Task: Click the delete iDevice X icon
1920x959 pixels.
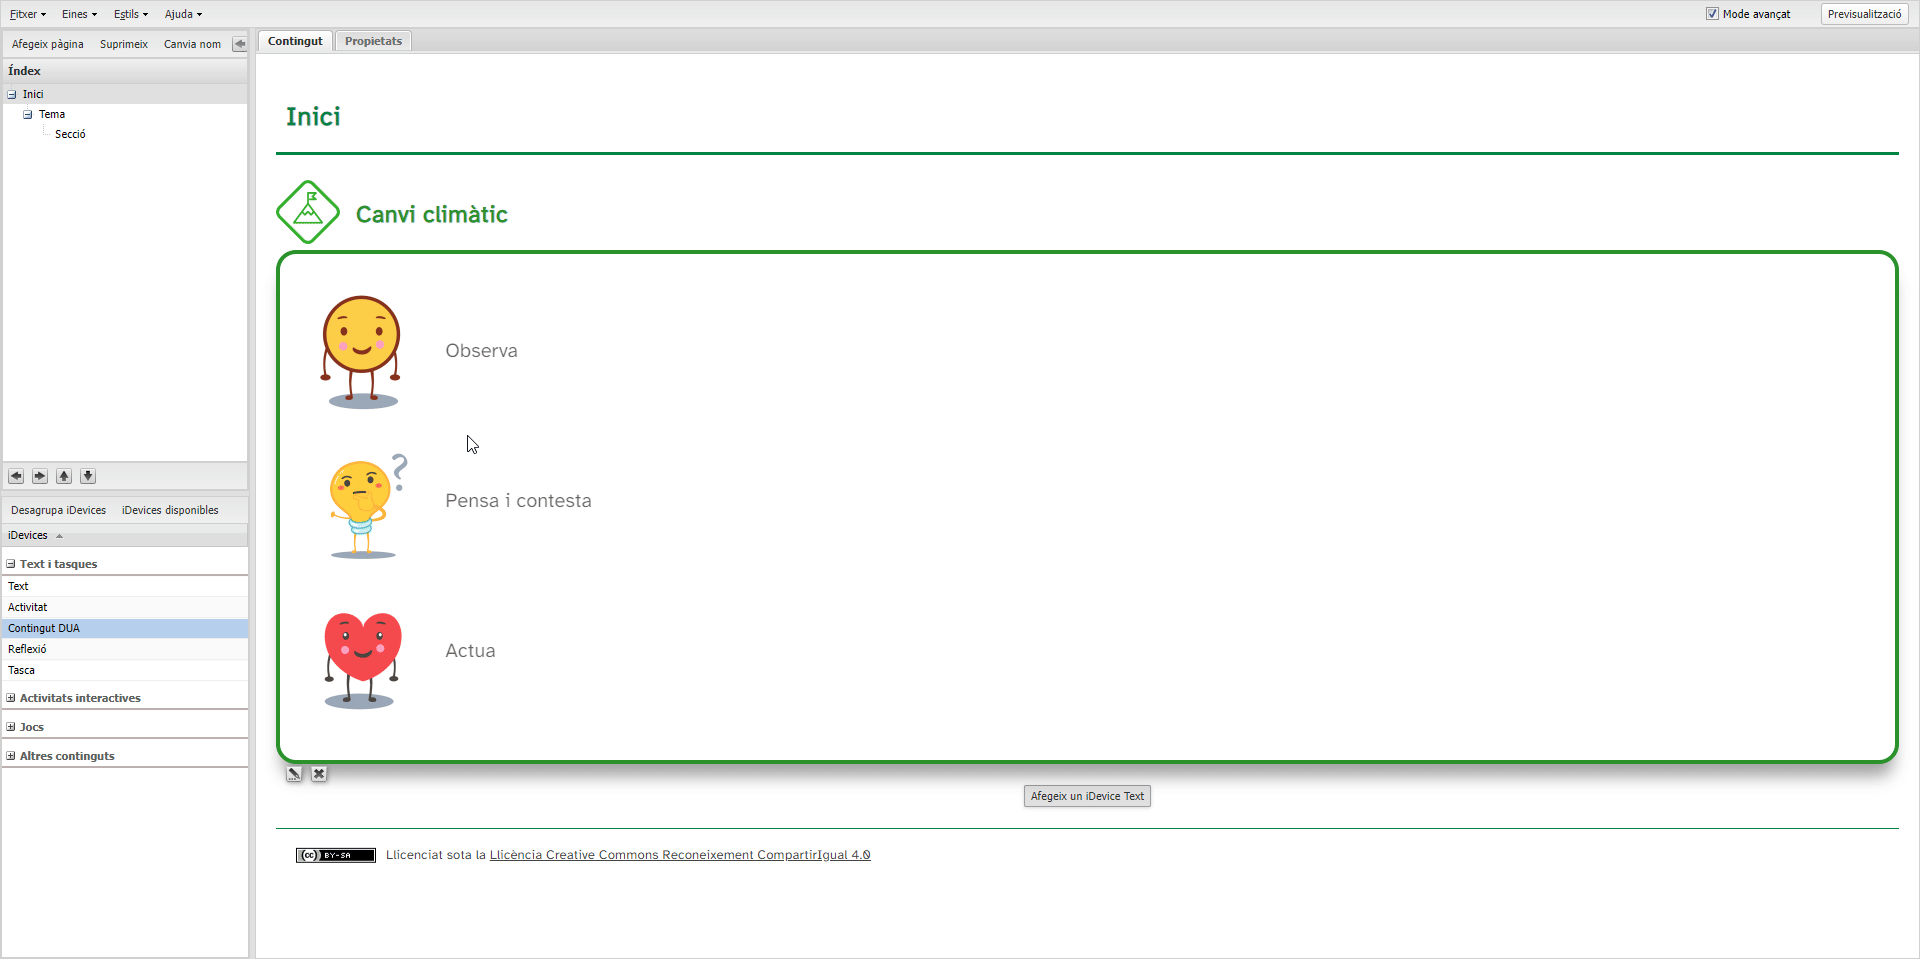Action: 319,774
